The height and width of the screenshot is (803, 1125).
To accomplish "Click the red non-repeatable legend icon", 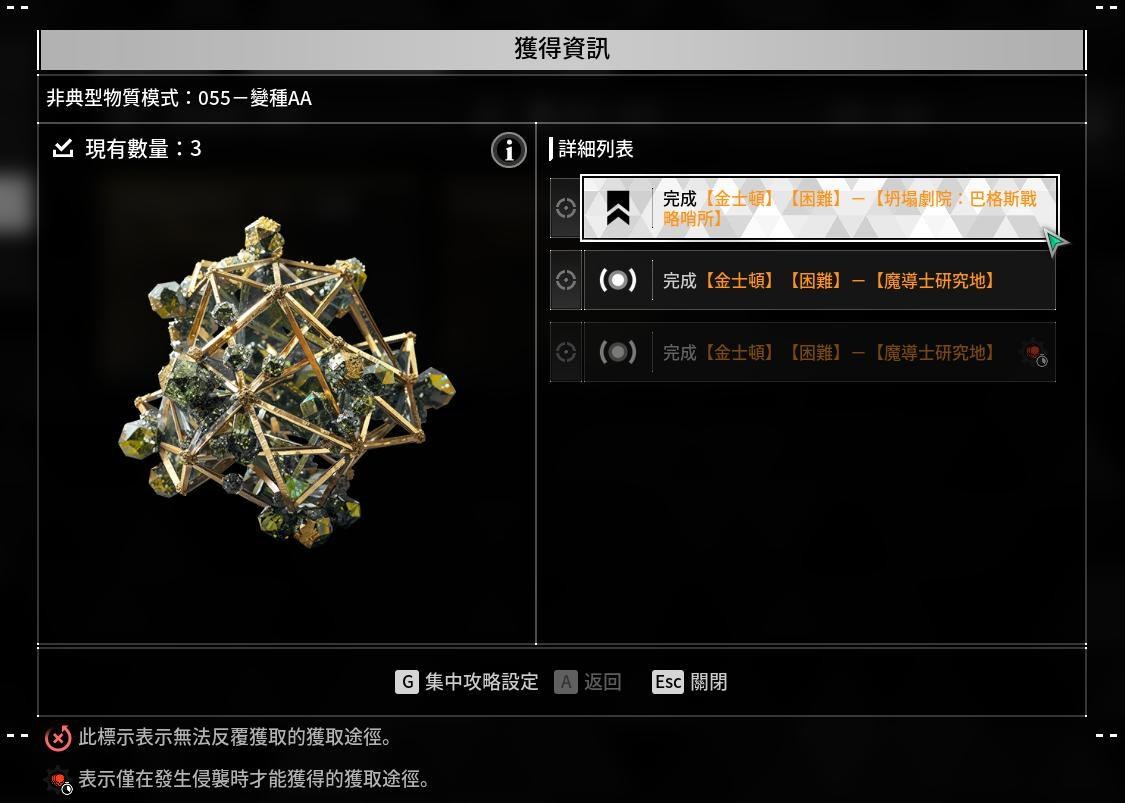I will click(x=58, y=738).
